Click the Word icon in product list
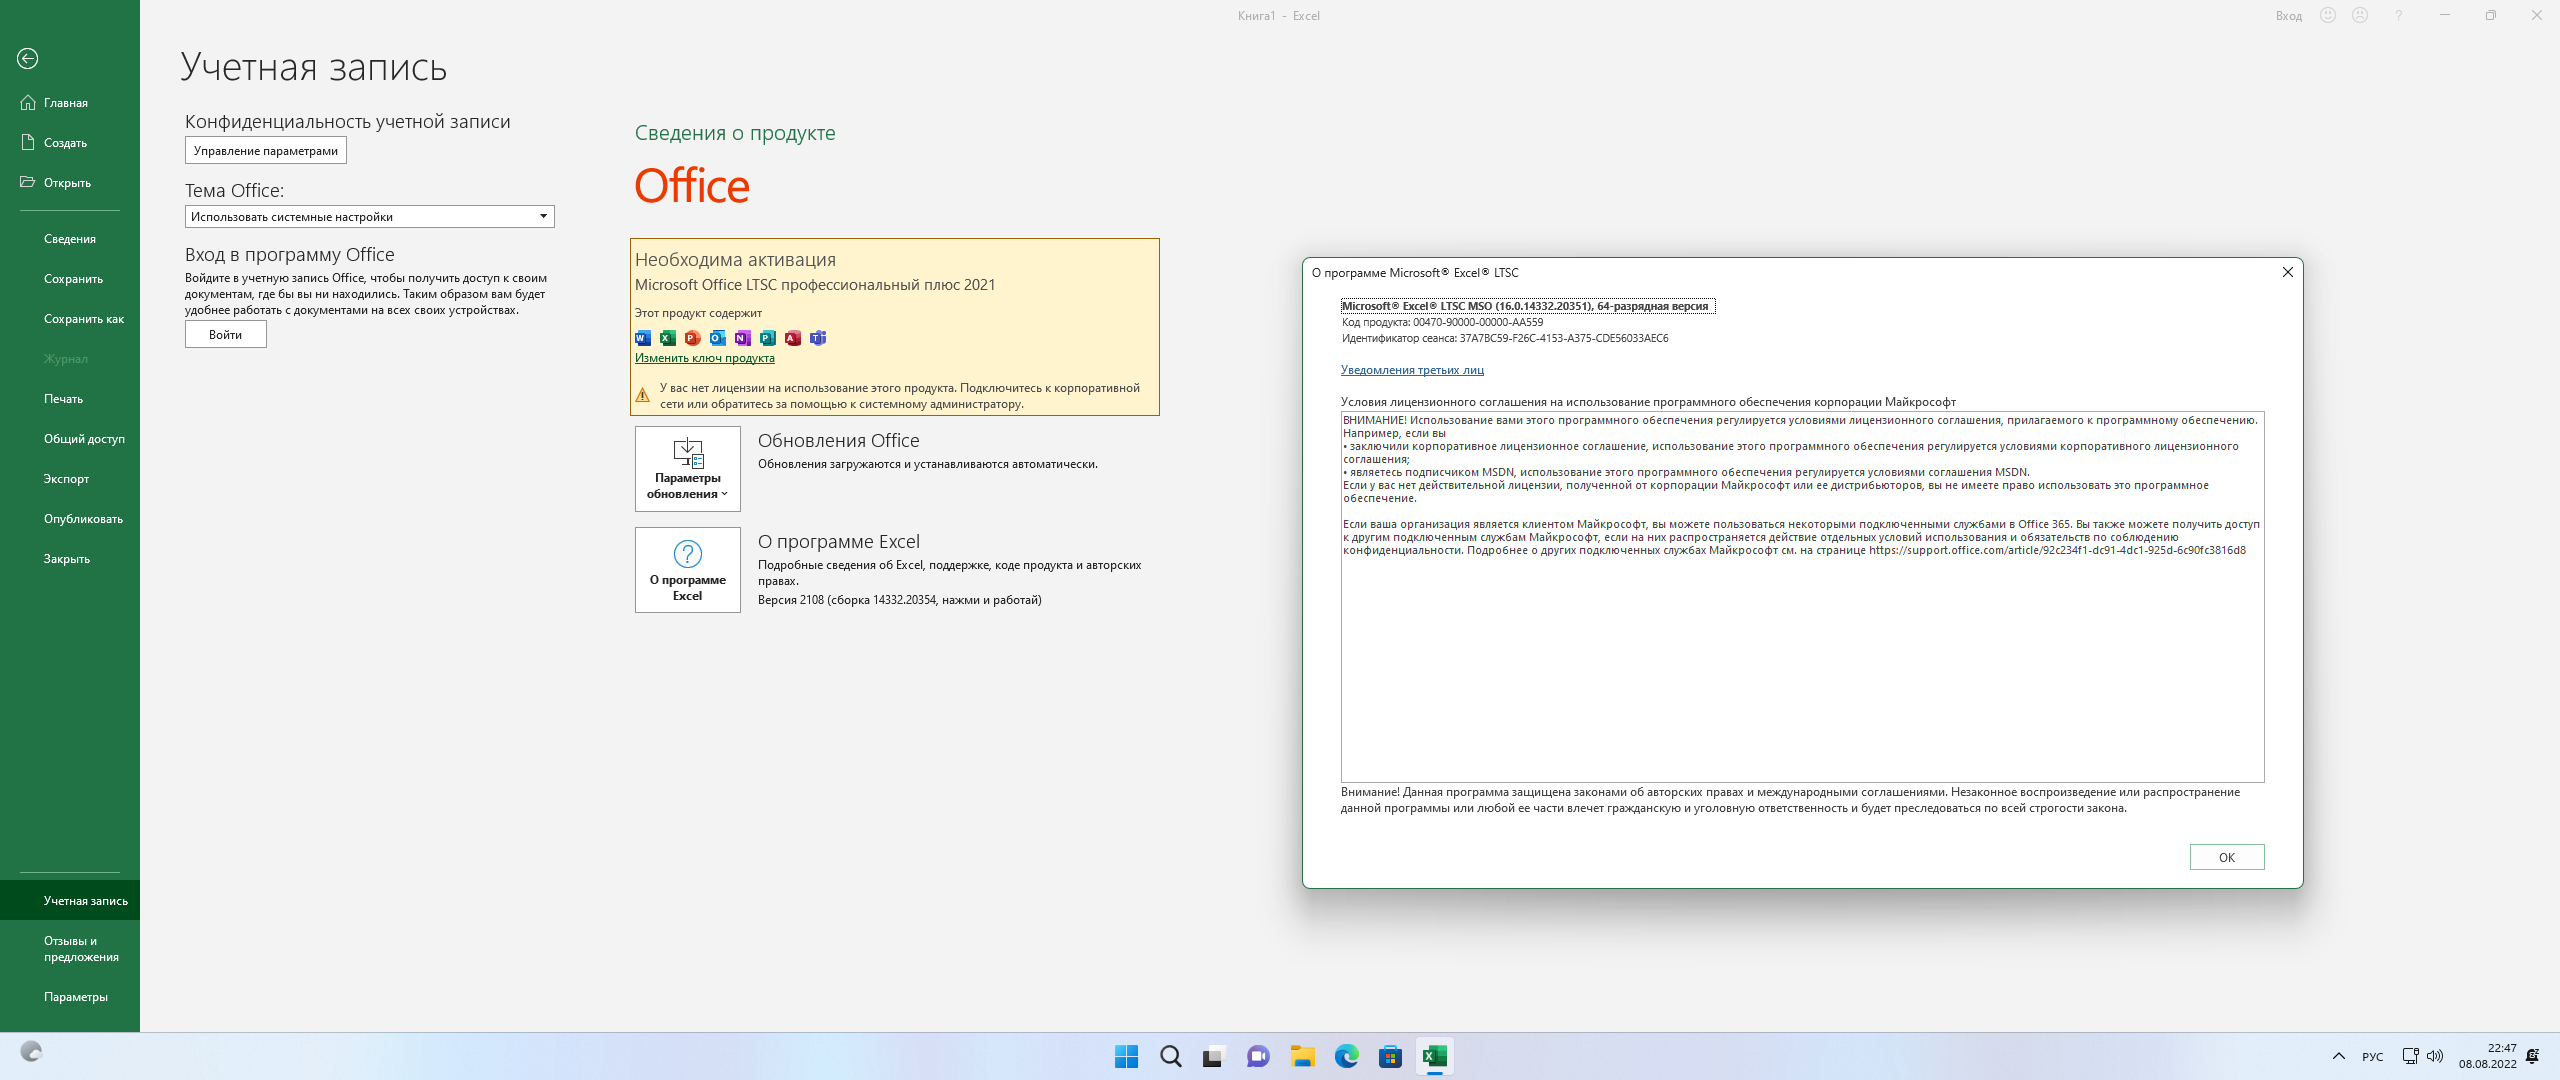Screen dimensions: 2560x1080 tap(643, 338)
